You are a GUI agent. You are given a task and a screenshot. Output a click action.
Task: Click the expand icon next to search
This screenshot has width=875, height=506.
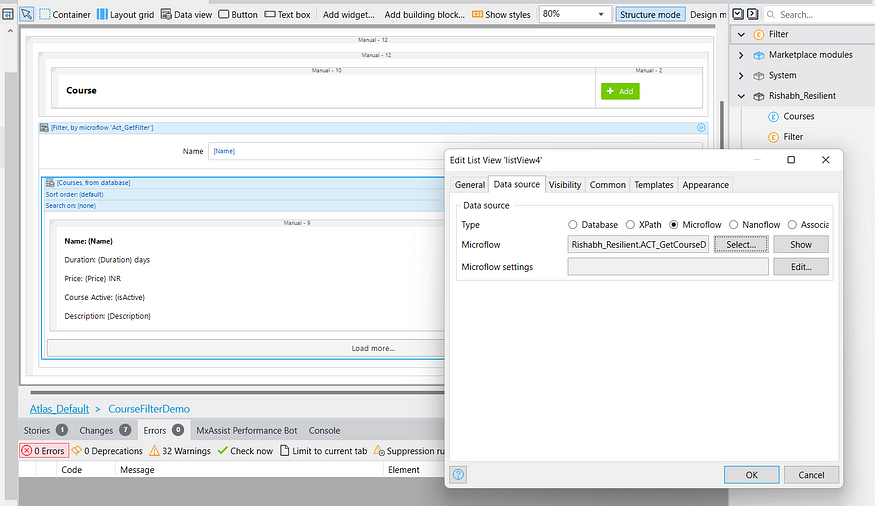[752, 14]
